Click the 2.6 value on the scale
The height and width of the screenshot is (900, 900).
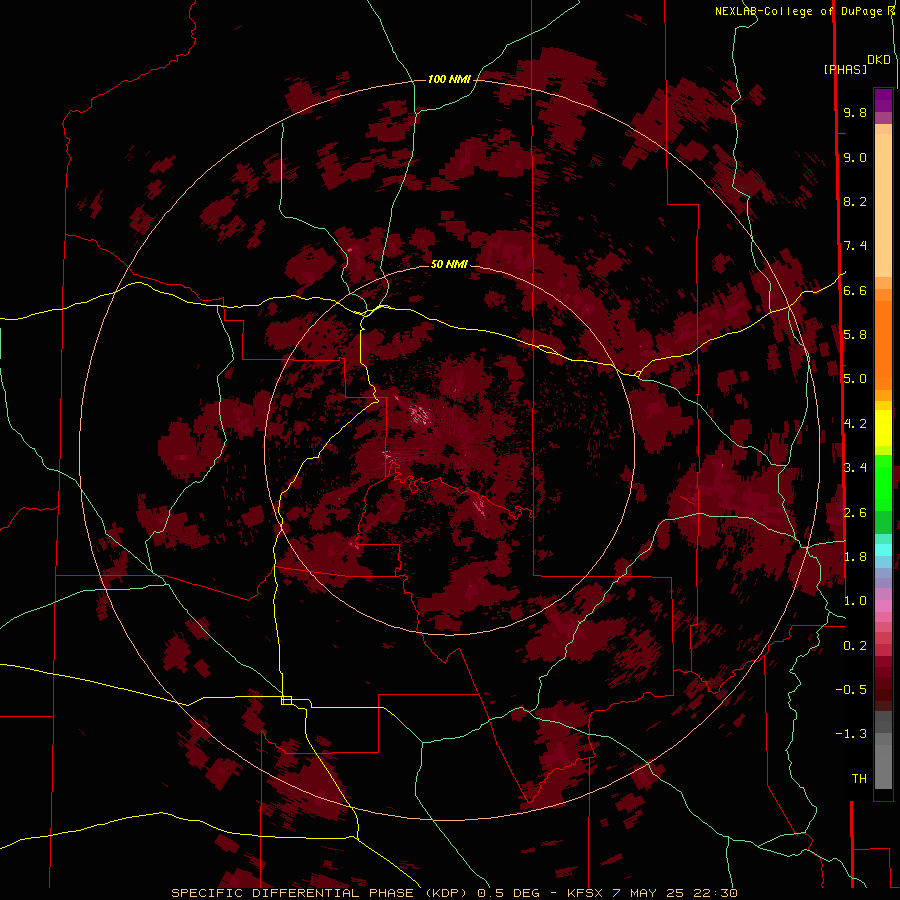click(x=855, y=513)
